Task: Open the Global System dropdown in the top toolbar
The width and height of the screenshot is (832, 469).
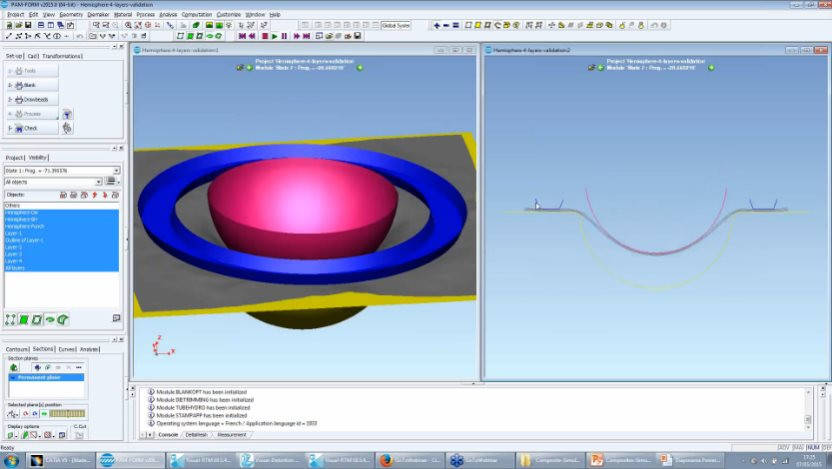Action: click(396, 25)
